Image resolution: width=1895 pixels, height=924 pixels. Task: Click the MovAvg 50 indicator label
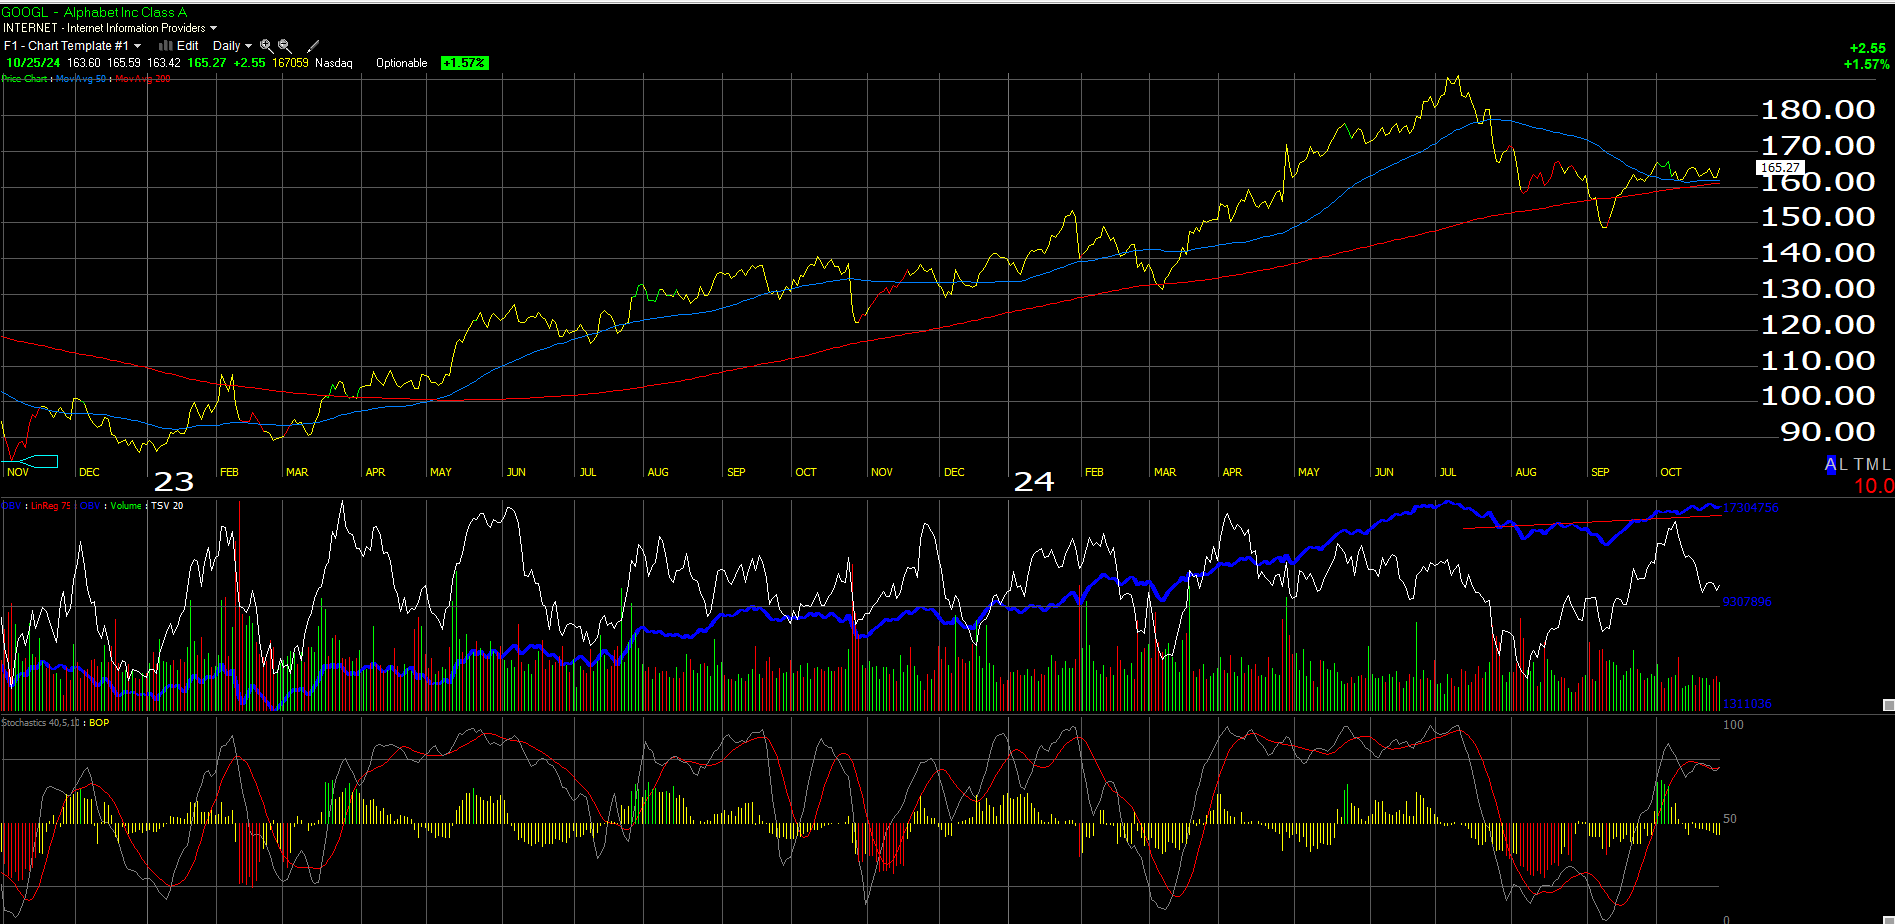pos(81,79)
